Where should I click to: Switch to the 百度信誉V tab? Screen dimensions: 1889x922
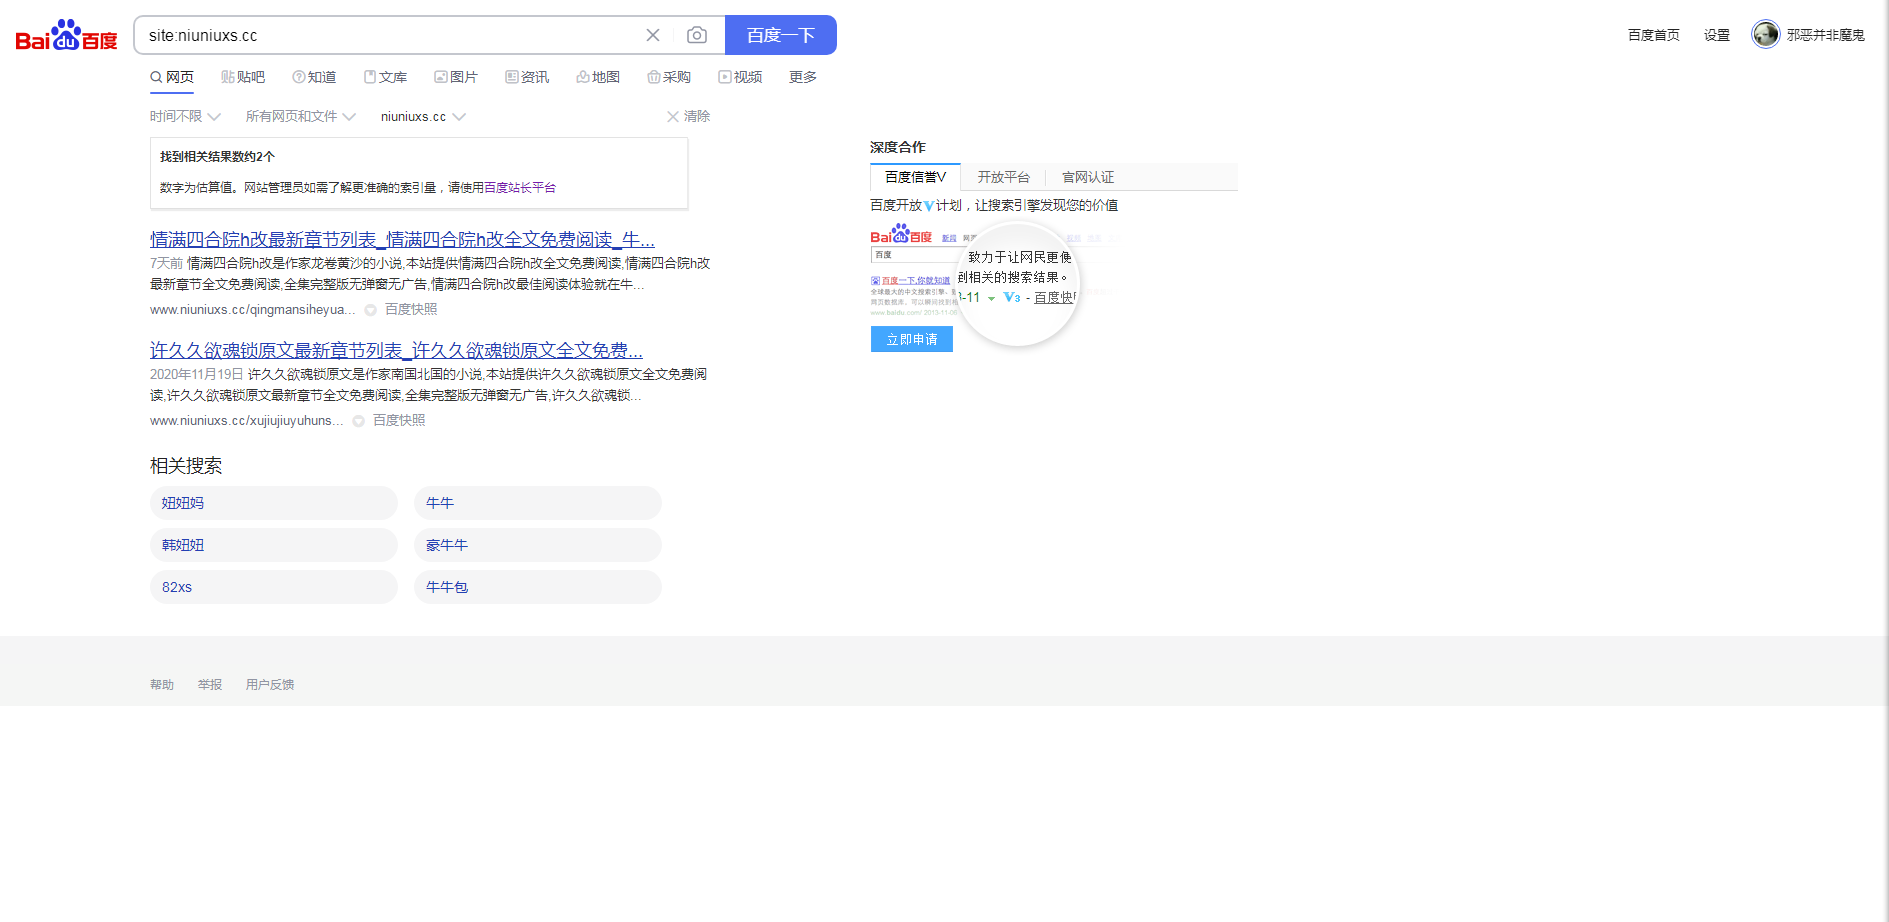915,177
